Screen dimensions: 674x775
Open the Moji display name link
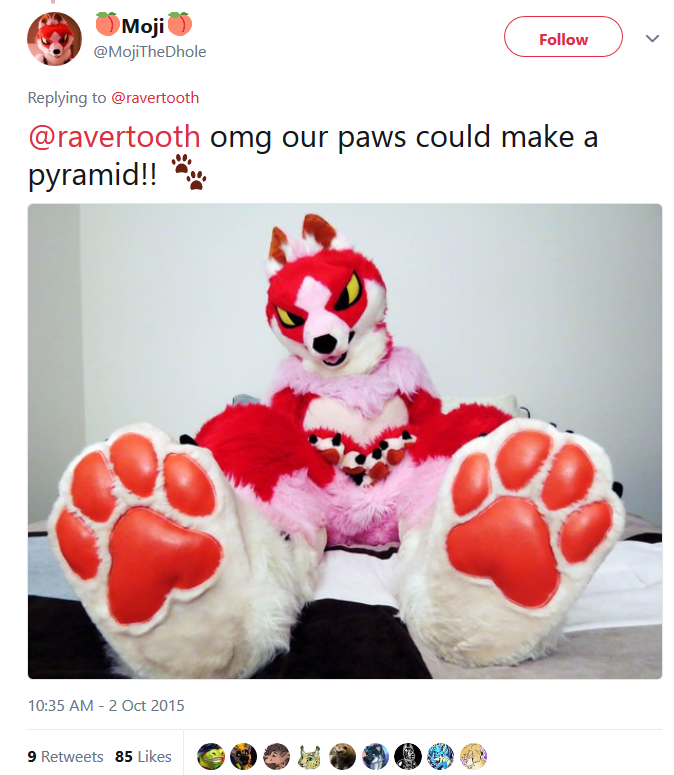[143, 25]
